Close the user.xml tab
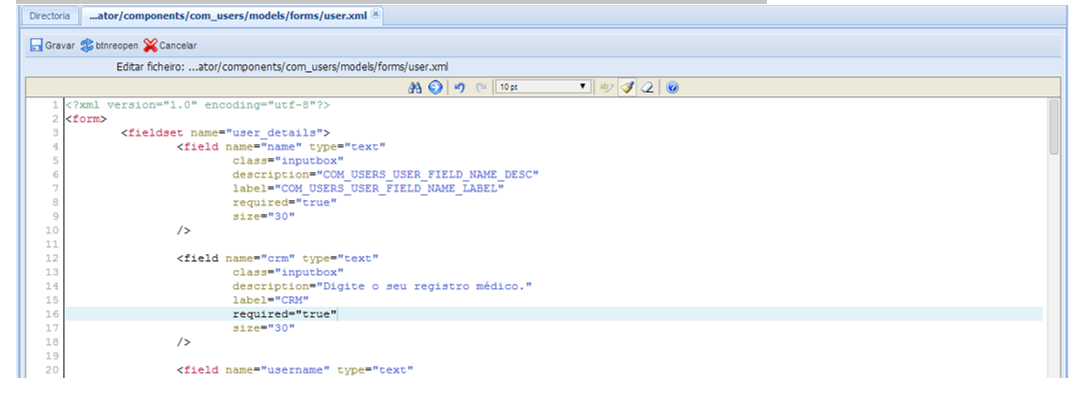Screen dimensions: 1087x394 tap(375, 14)
